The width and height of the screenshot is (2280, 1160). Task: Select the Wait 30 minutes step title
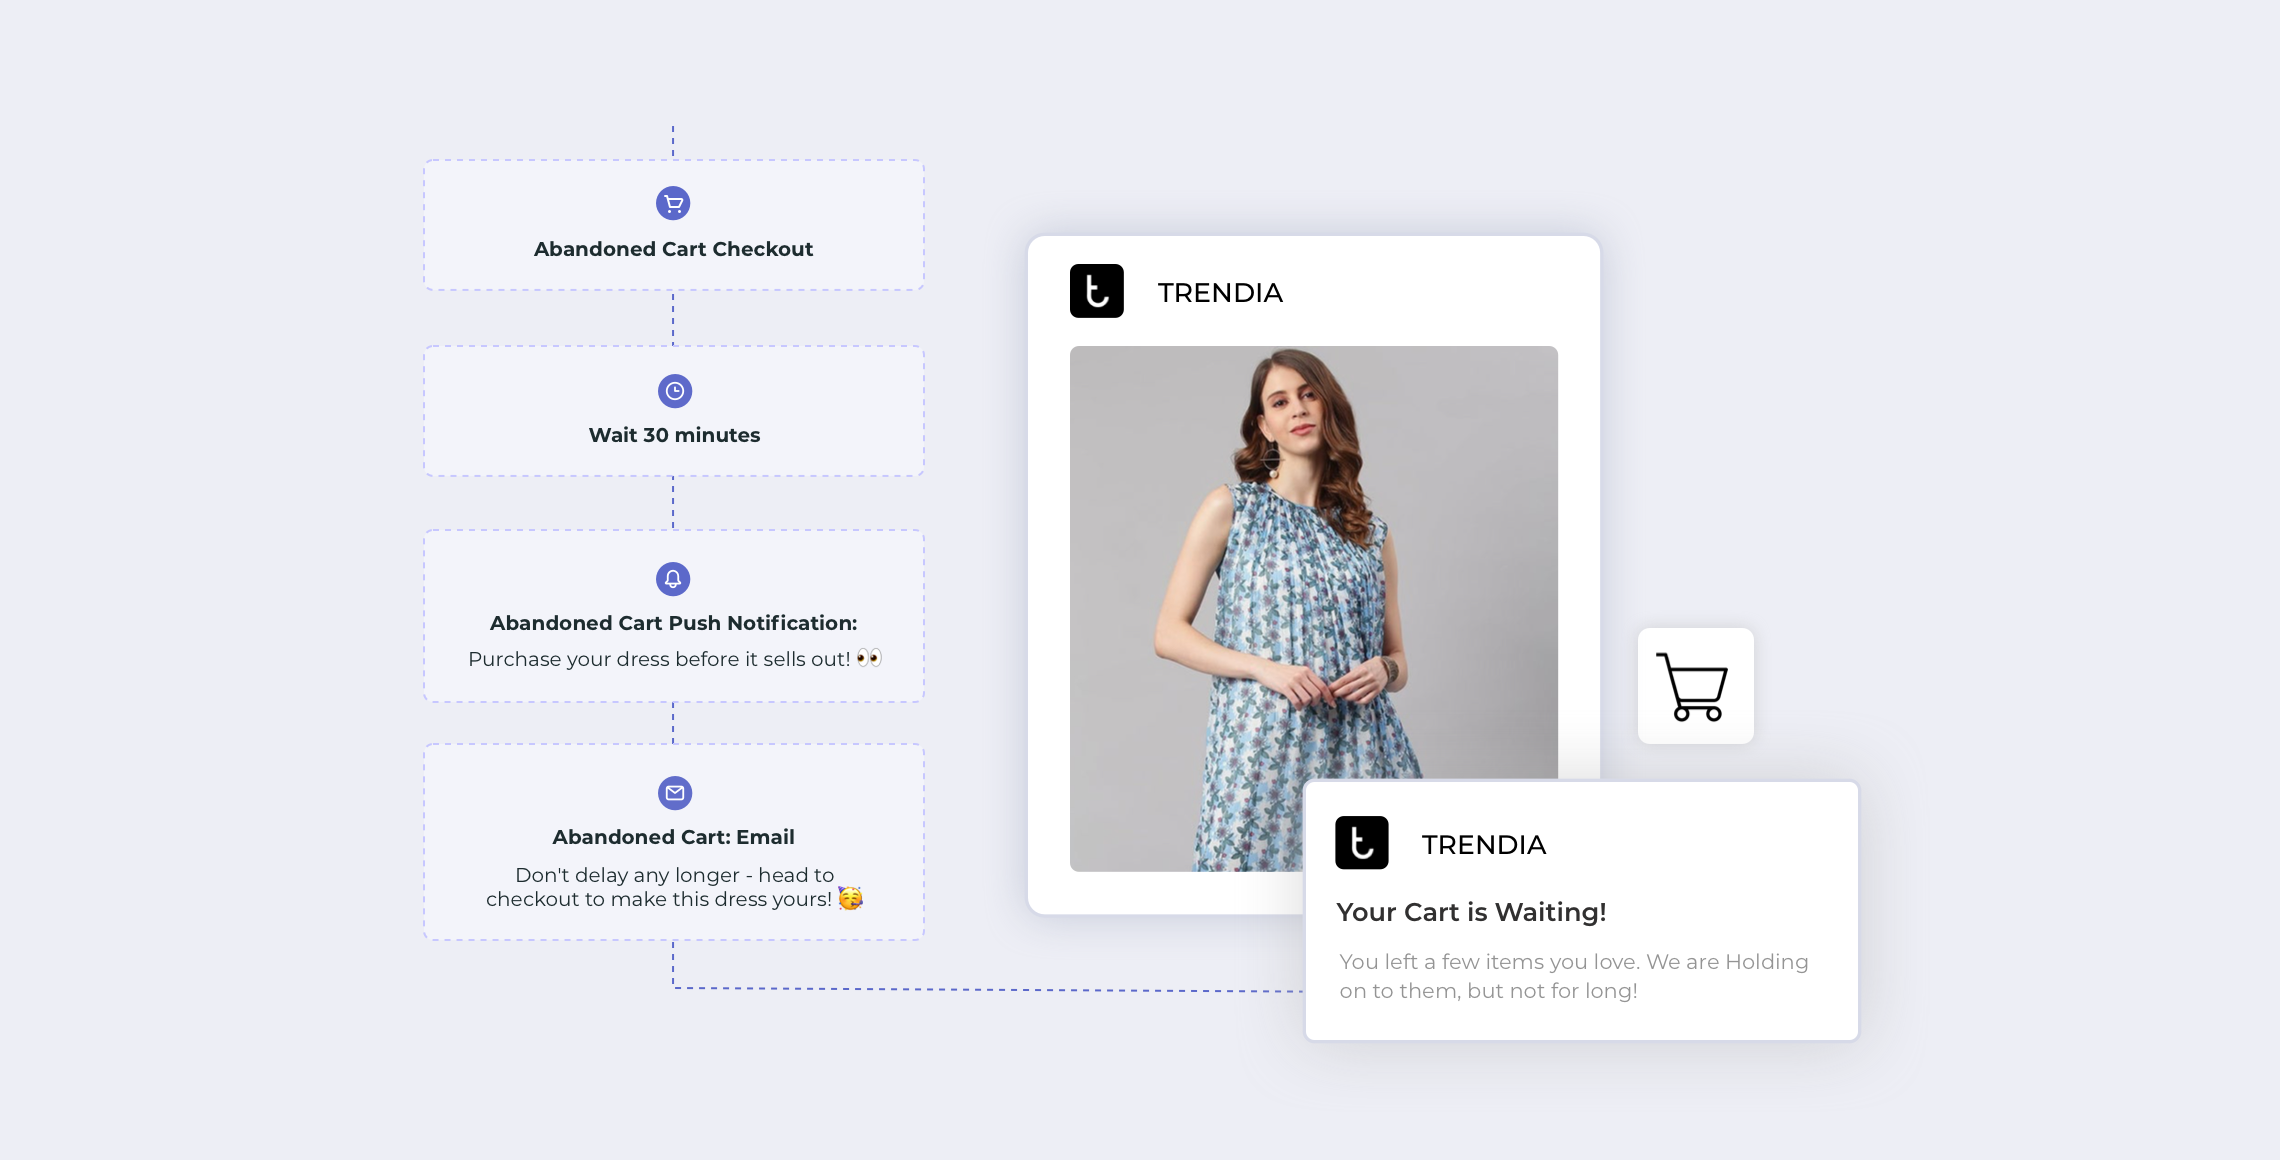(x=674, y=435)
